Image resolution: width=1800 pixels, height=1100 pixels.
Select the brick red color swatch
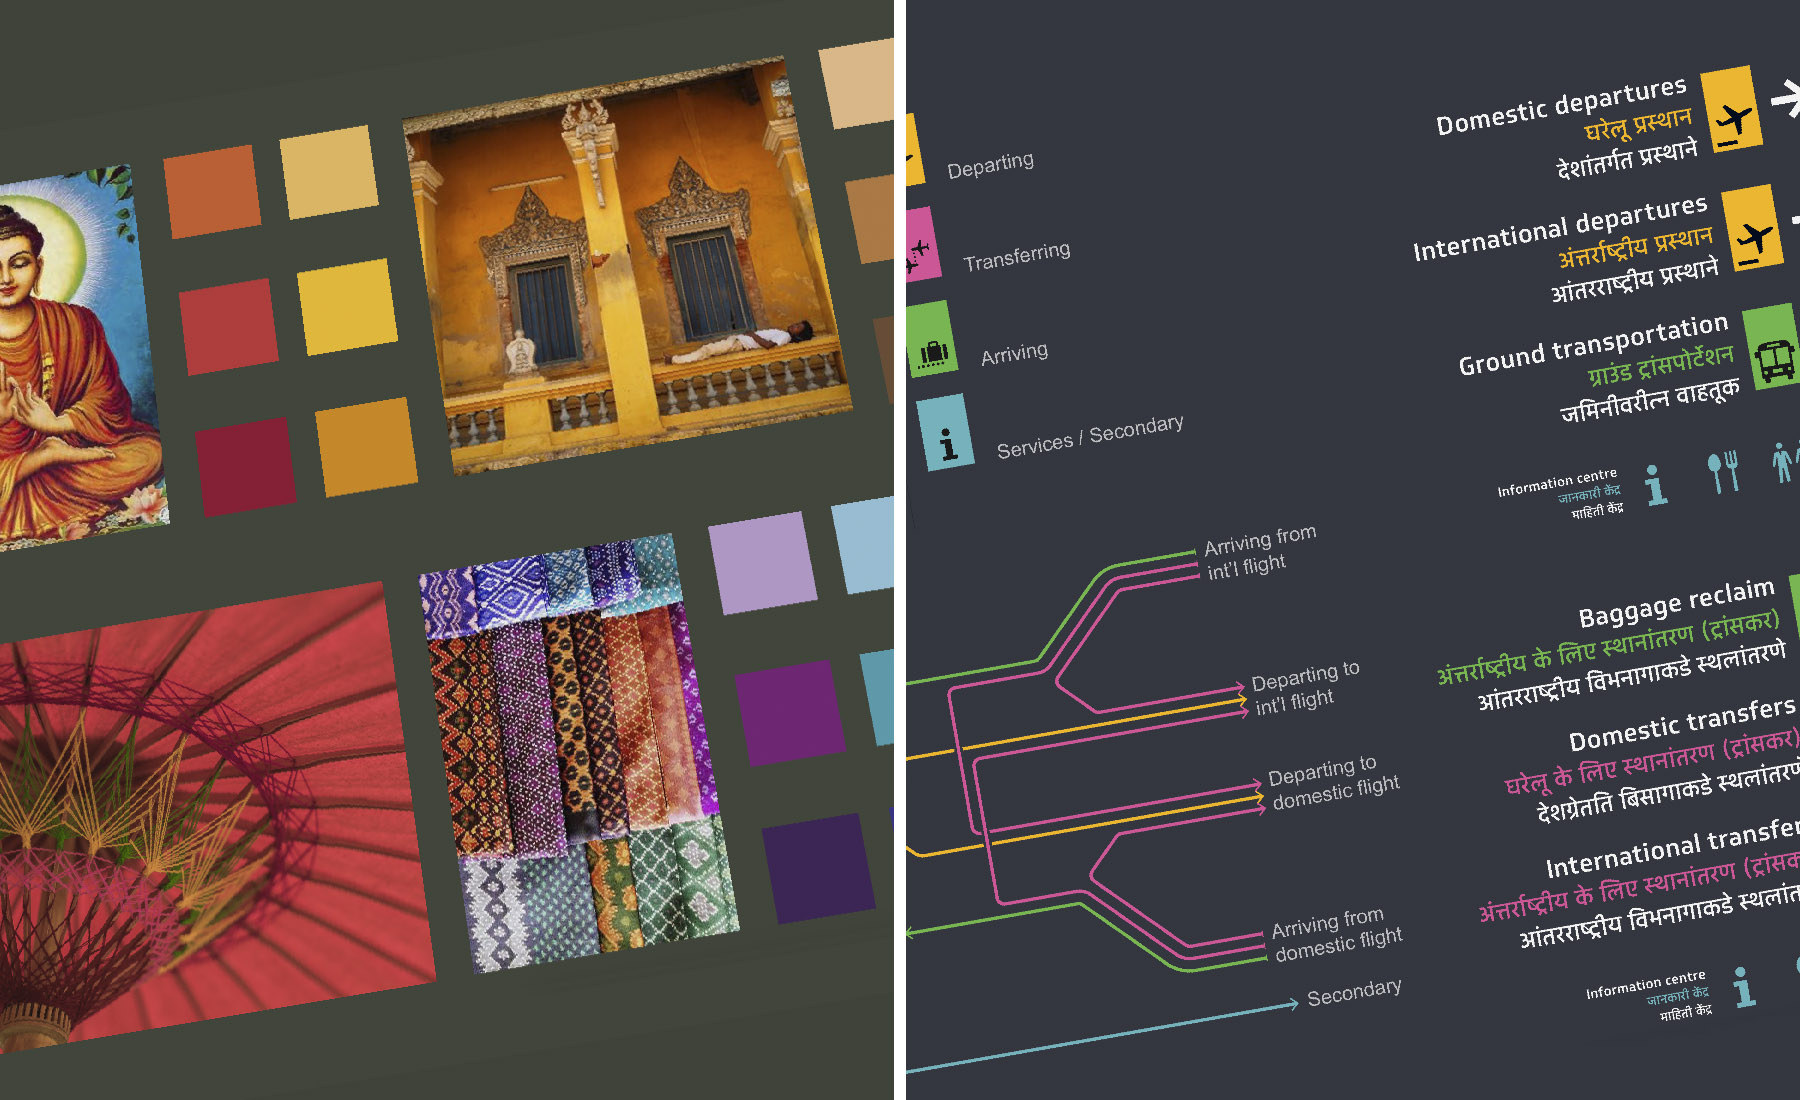229,326
